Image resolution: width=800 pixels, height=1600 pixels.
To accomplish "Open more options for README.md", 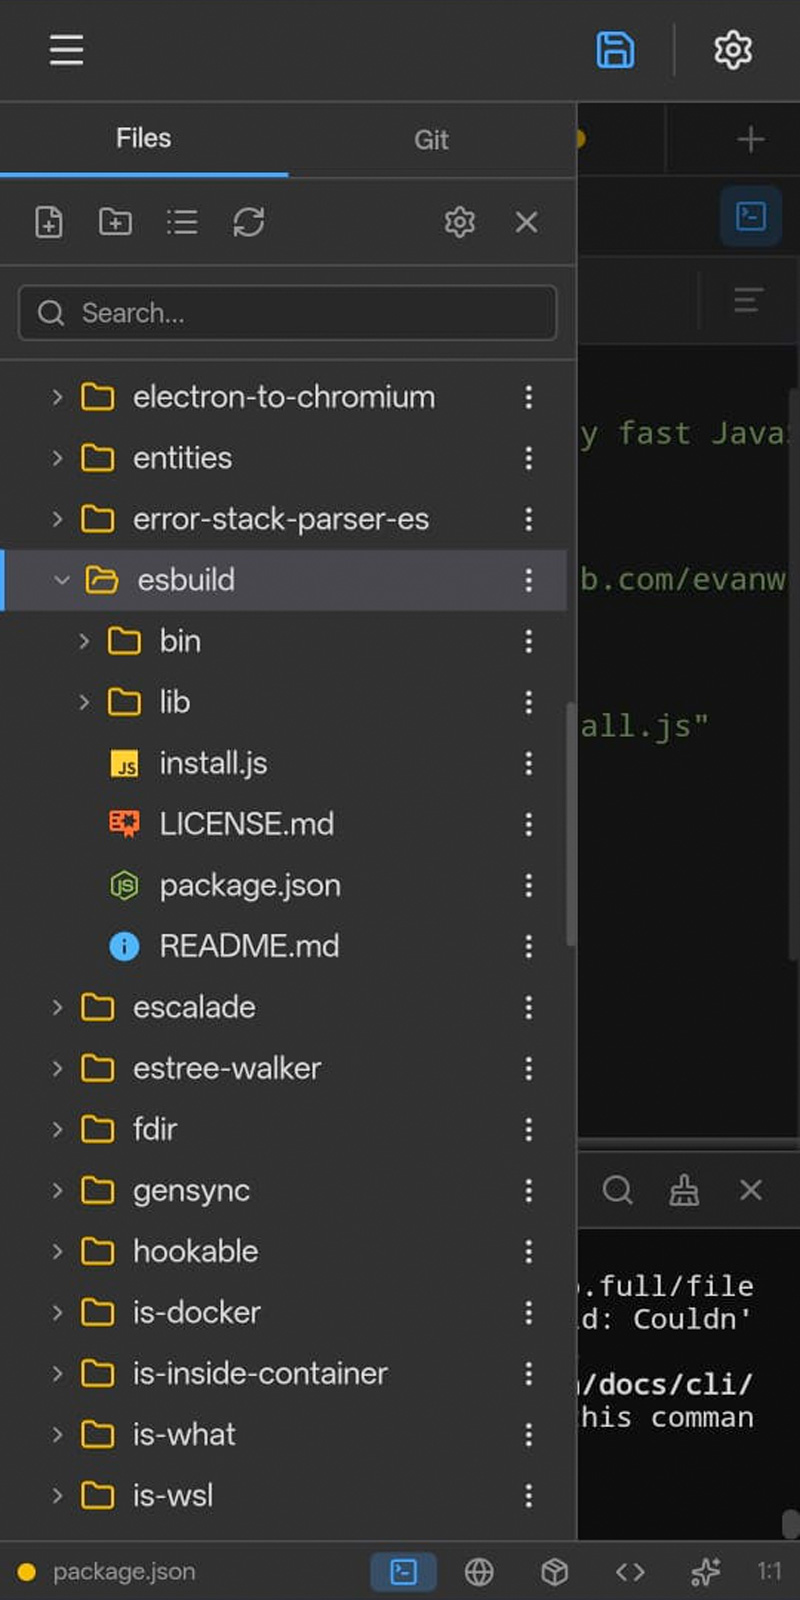I will 528,946.
